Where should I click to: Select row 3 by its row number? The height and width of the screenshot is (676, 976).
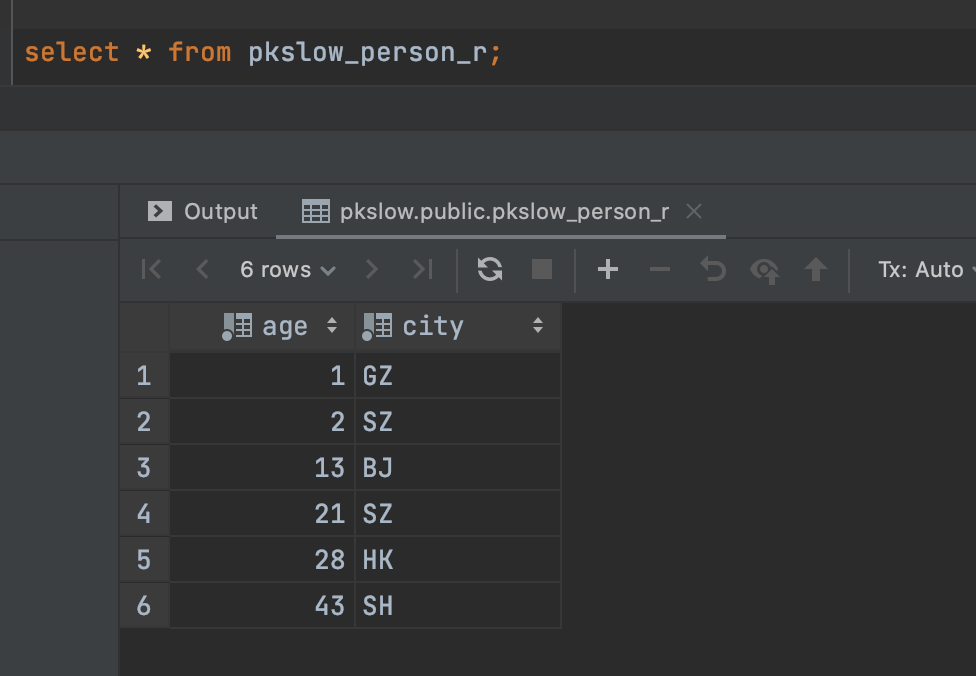(143, 467)
